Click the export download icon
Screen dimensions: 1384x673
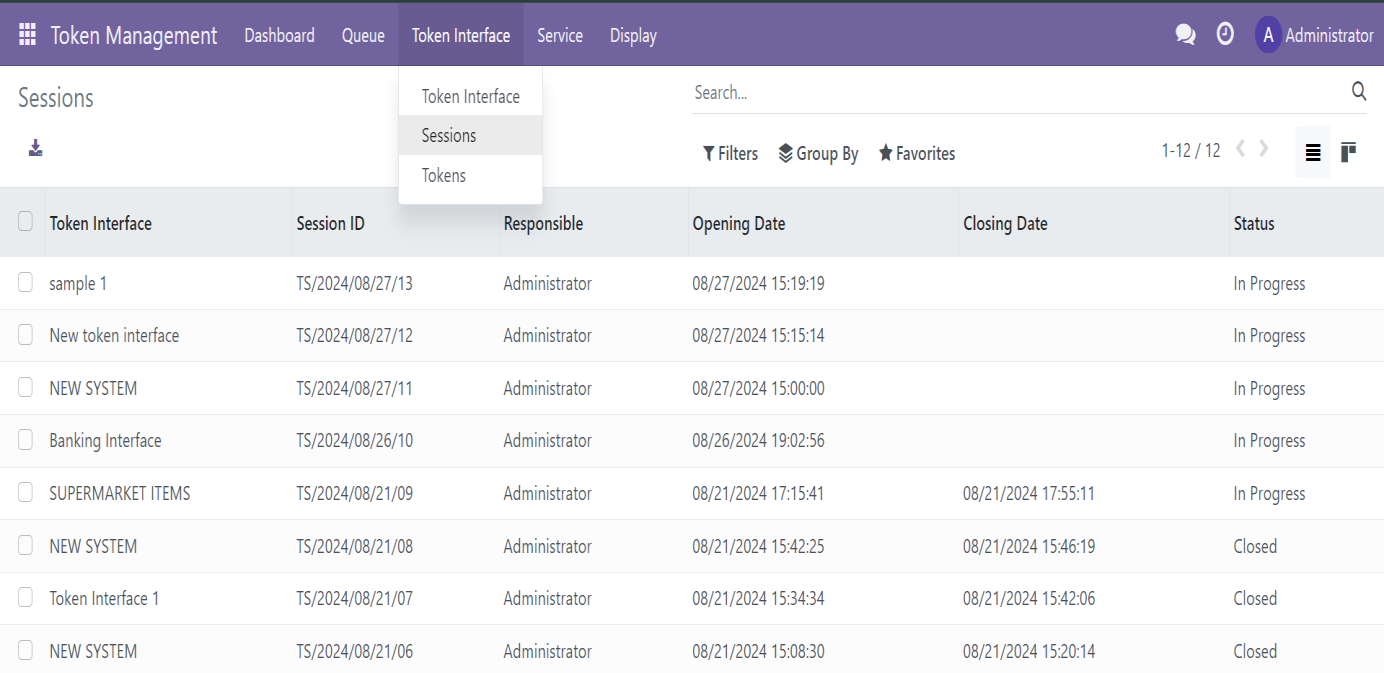click(x=35, y=148)
